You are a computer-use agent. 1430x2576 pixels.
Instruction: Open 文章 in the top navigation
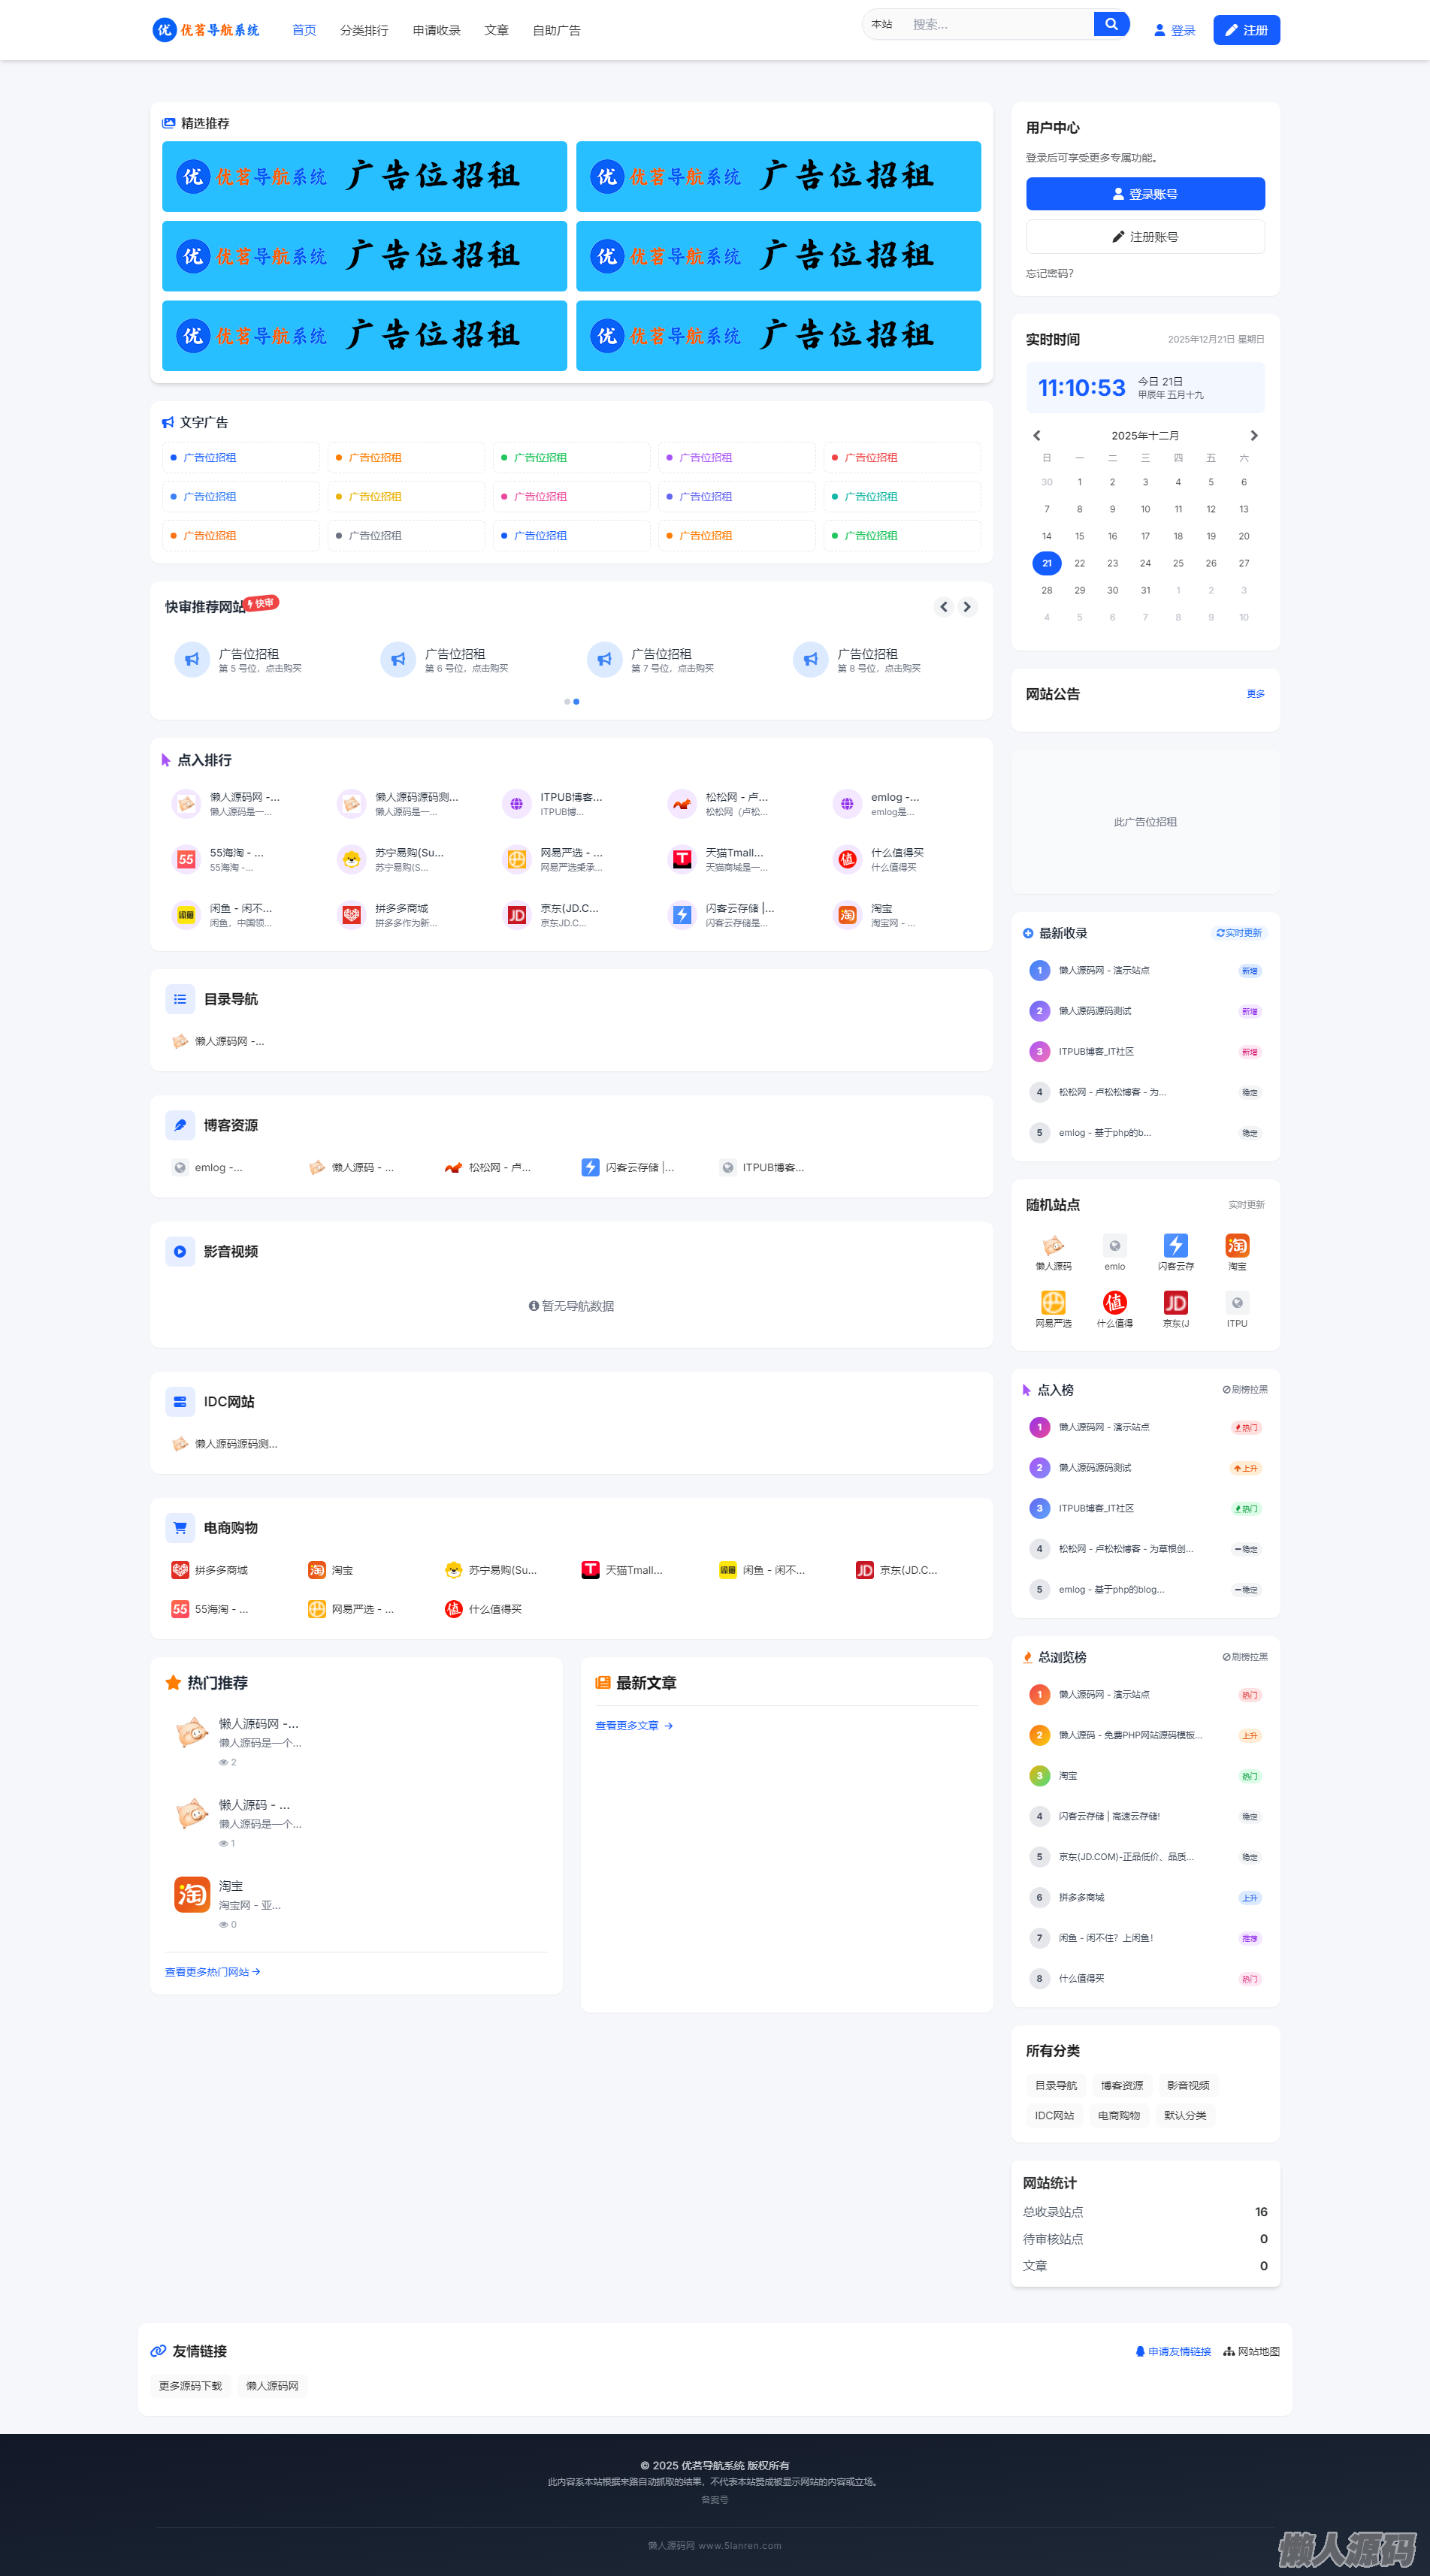click(497, 30)
